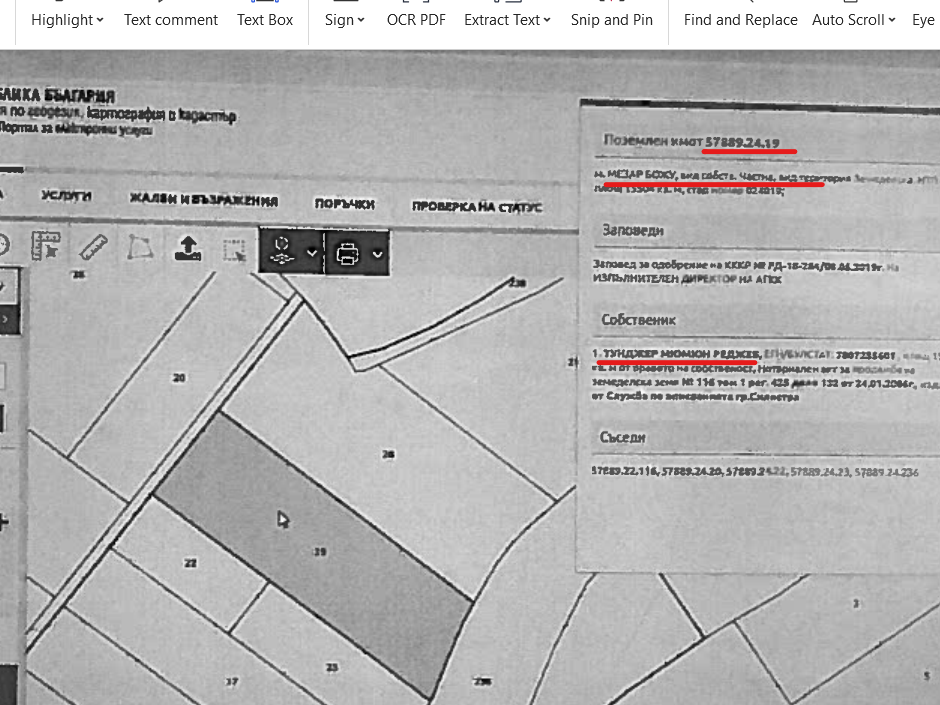Open the УСЛУГИ menu tab

(x=67, y=195)
